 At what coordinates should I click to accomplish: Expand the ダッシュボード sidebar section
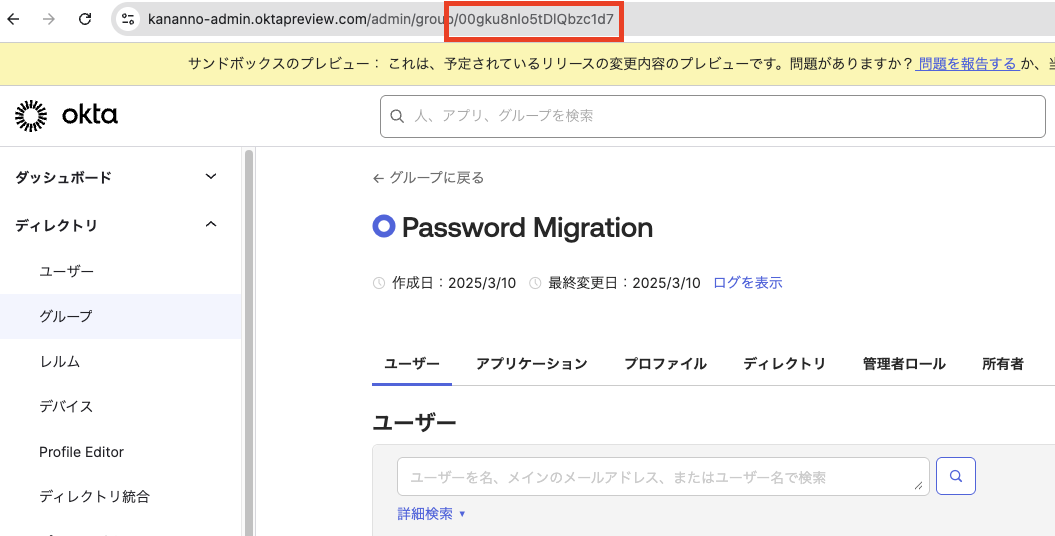coord(210,177)
